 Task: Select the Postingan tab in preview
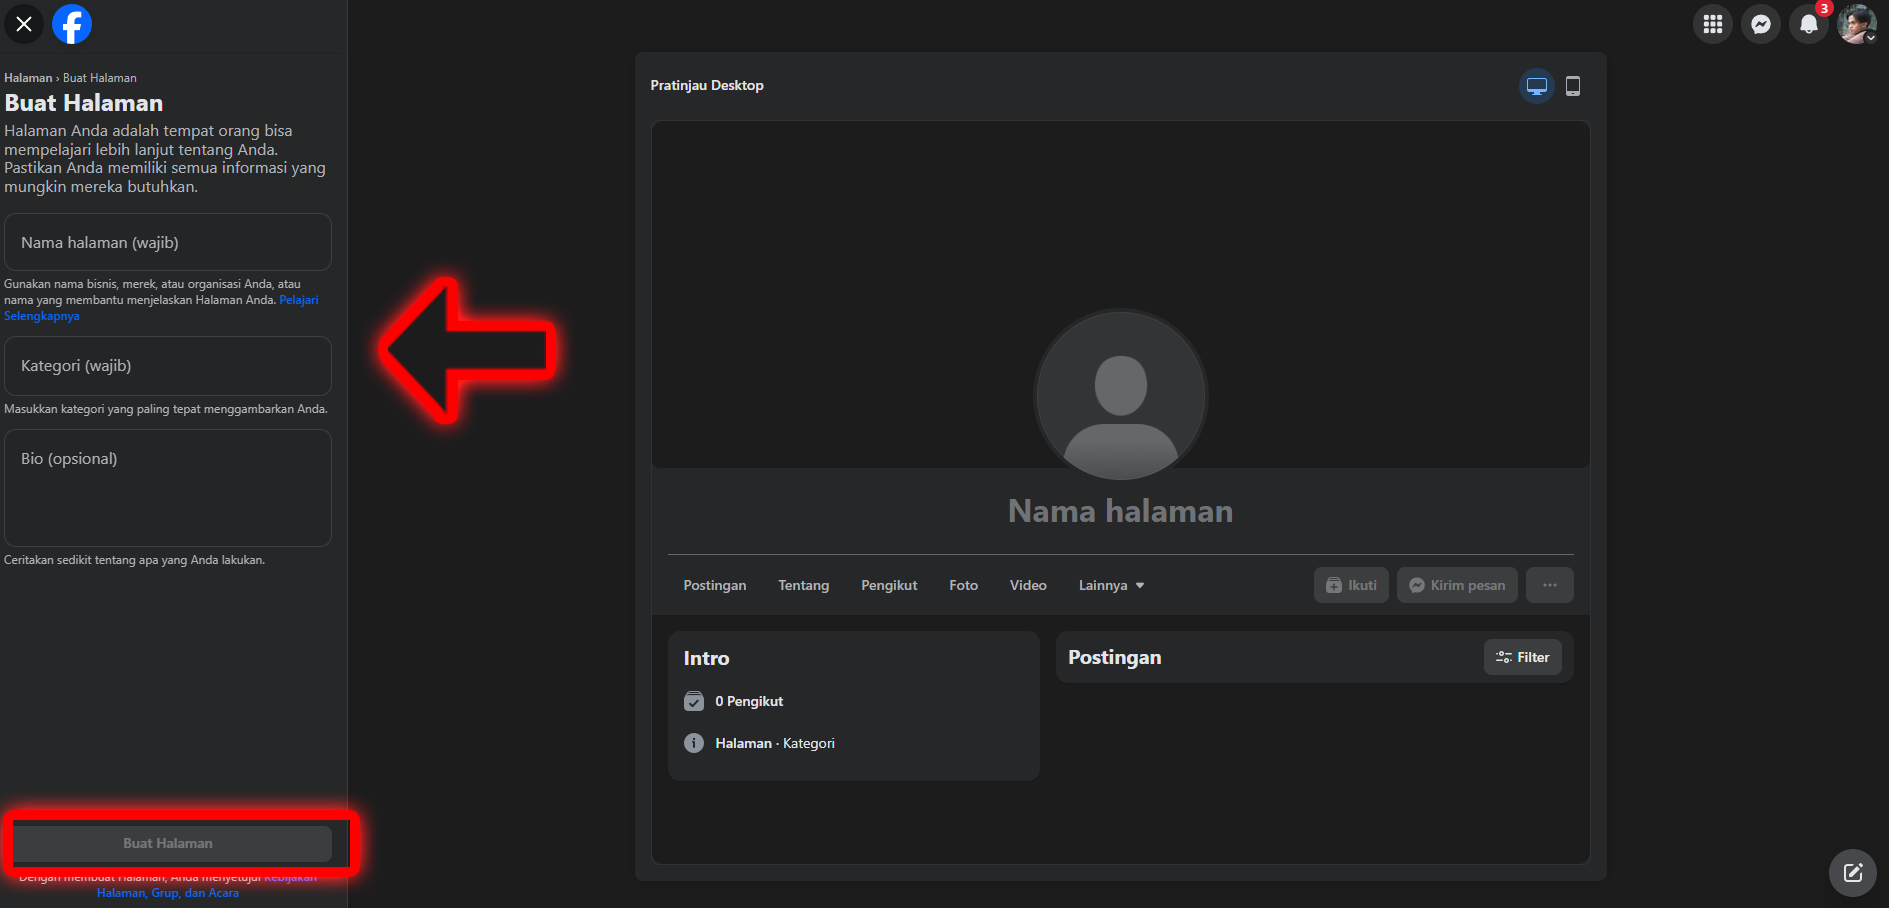tap(714, 585)
